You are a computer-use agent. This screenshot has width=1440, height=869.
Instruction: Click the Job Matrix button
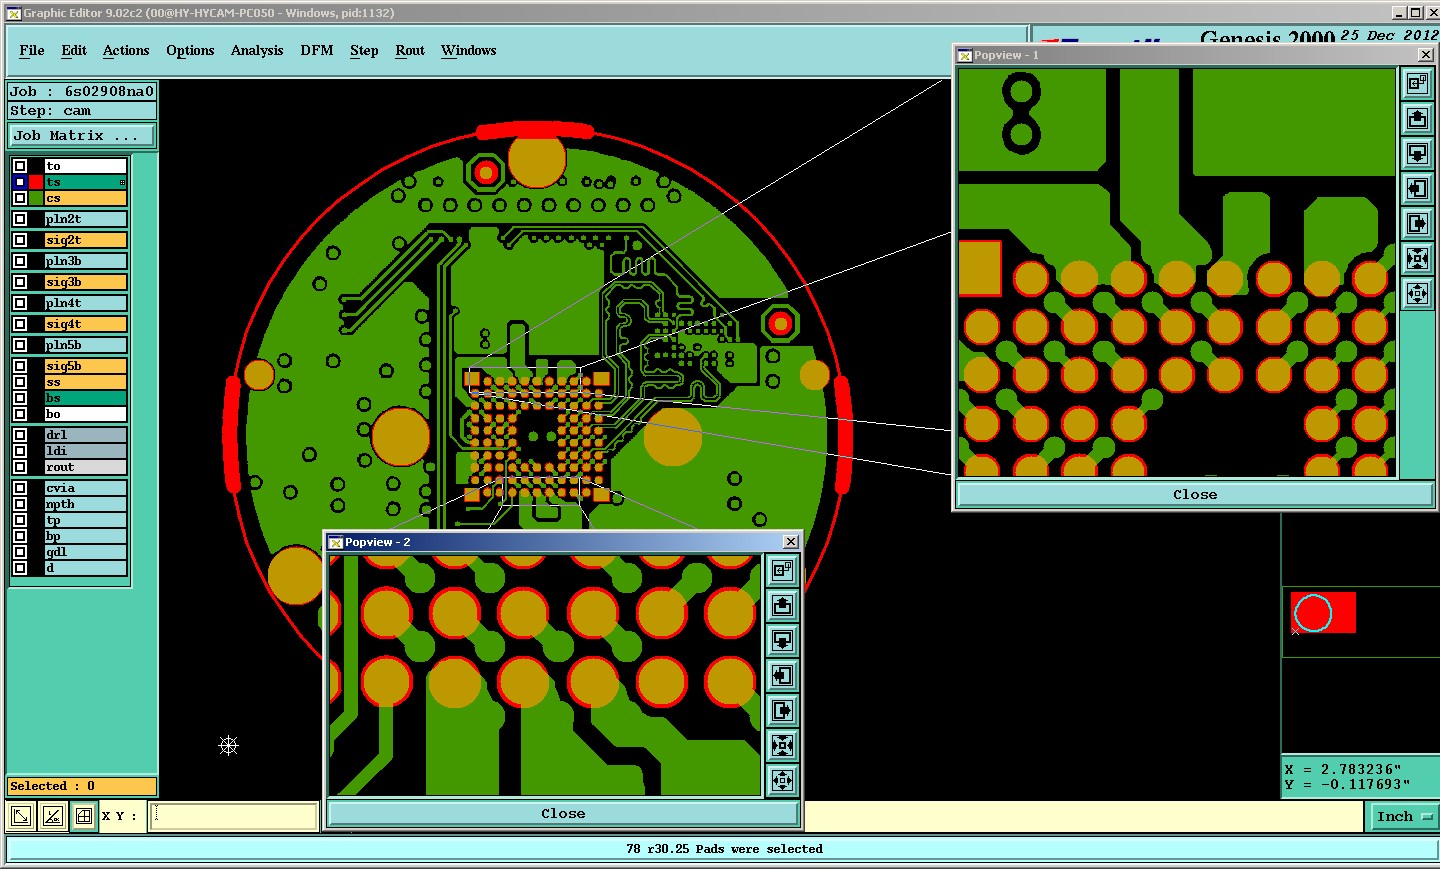(x=82, y=135)
